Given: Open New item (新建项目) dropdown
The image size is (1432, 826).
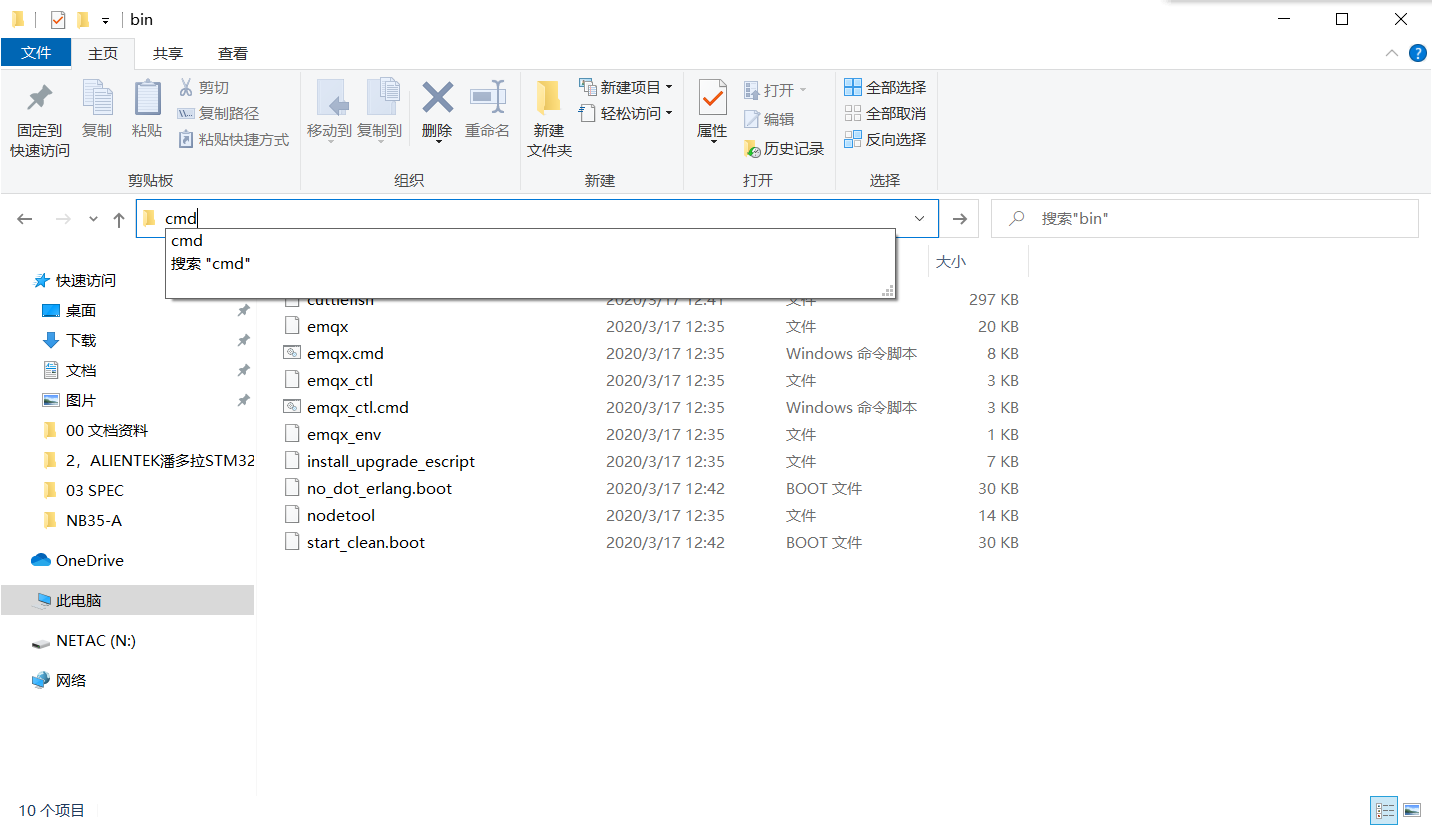Looking at the screenshot, I should pyautogui.click(x=626, y=88).
